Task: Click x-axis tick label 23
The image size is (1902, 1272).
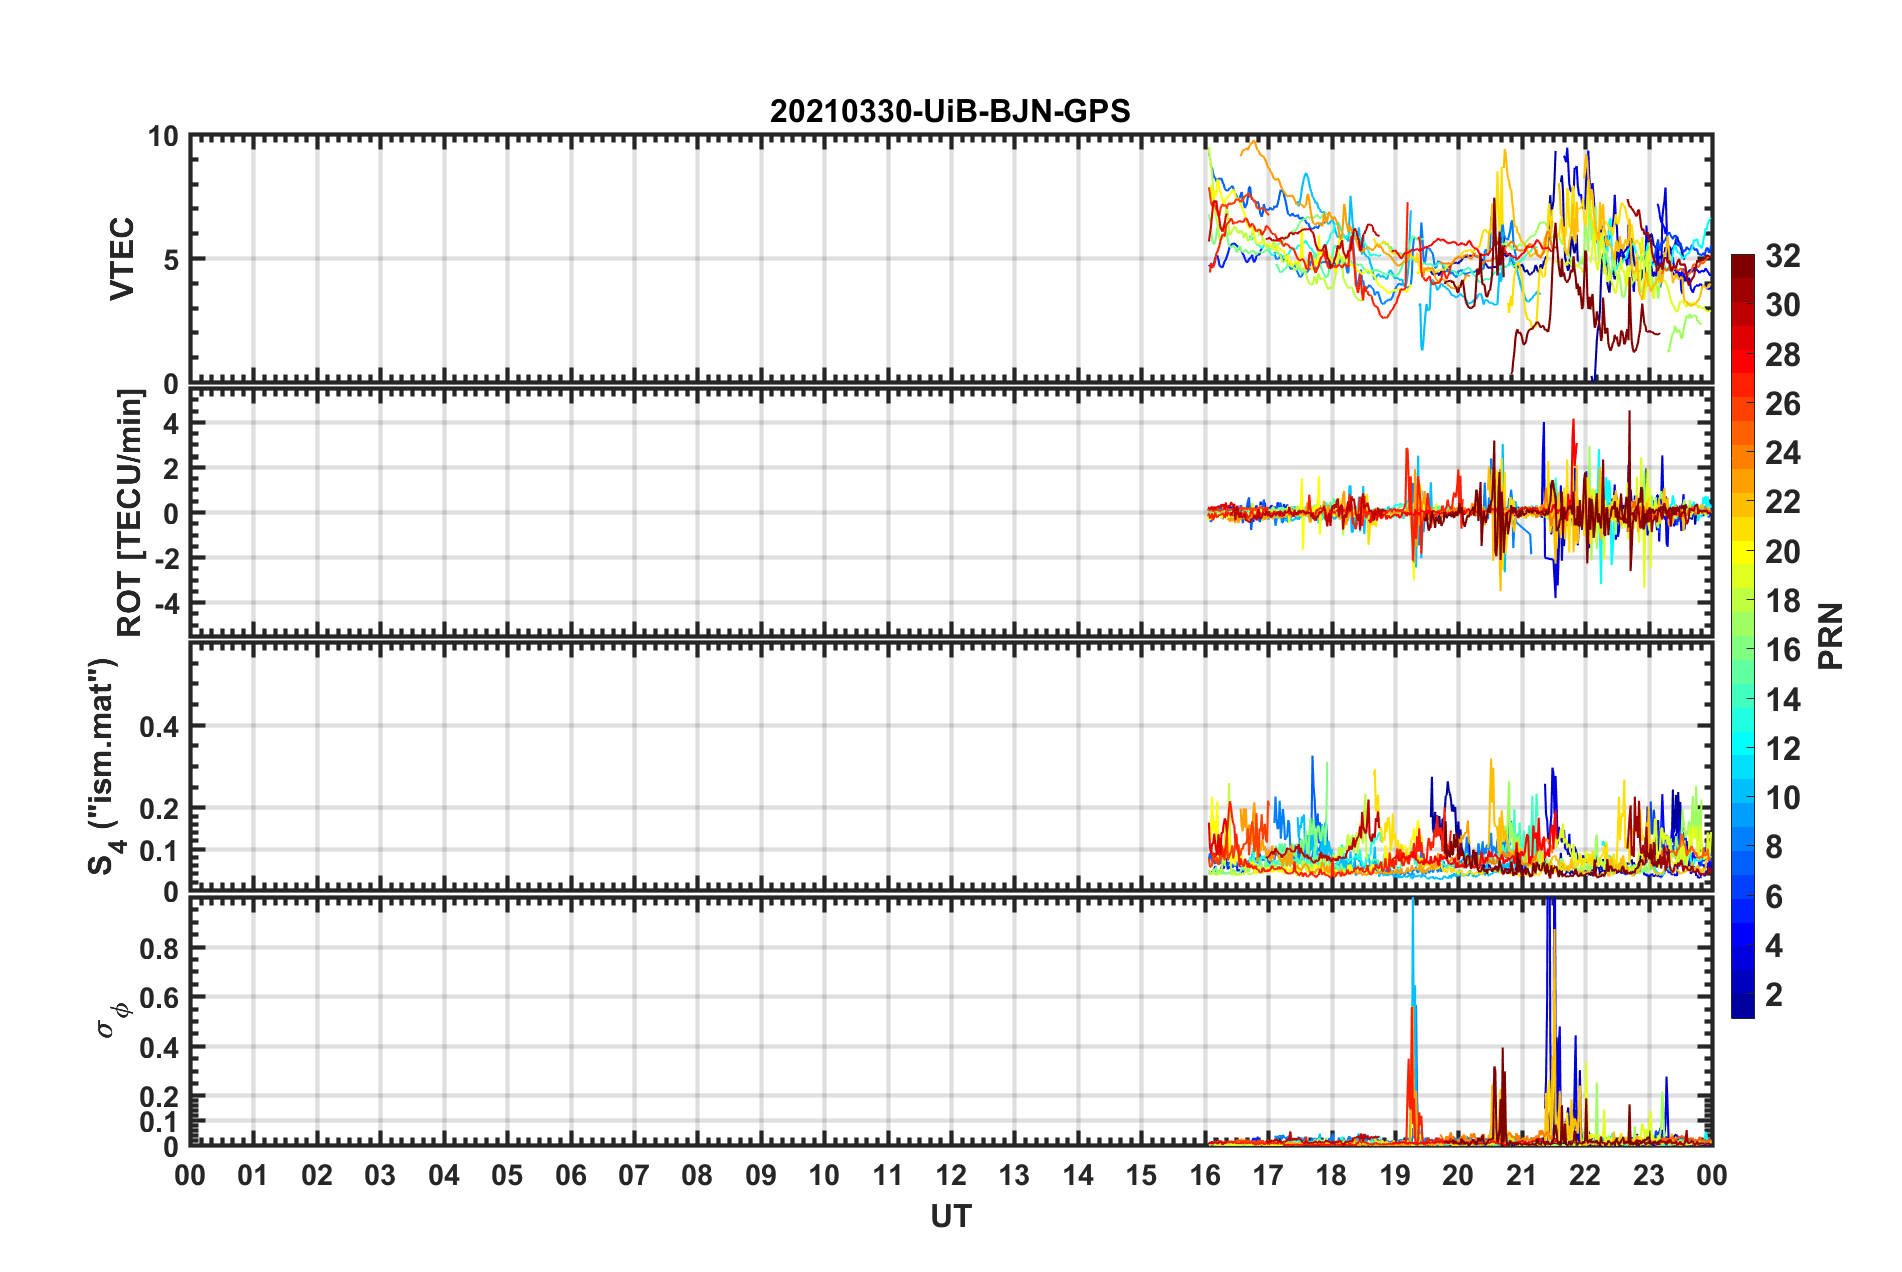Action: point(1649,1175)
